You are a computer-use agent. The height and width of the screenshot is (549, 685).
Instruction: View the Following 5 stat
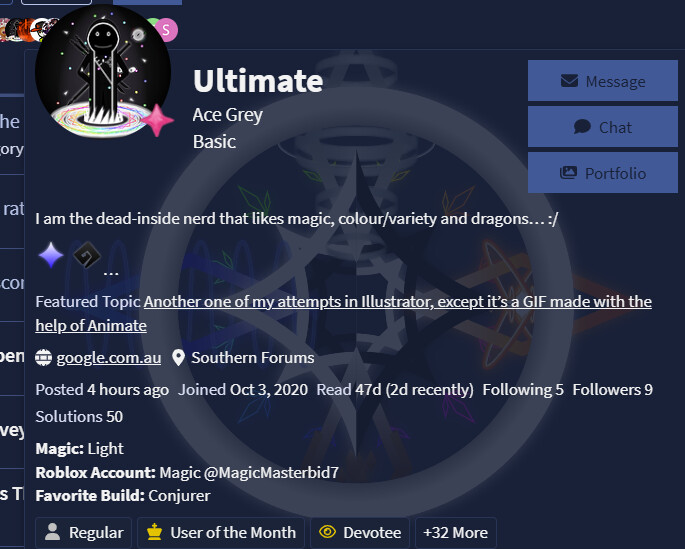[523, 390]
